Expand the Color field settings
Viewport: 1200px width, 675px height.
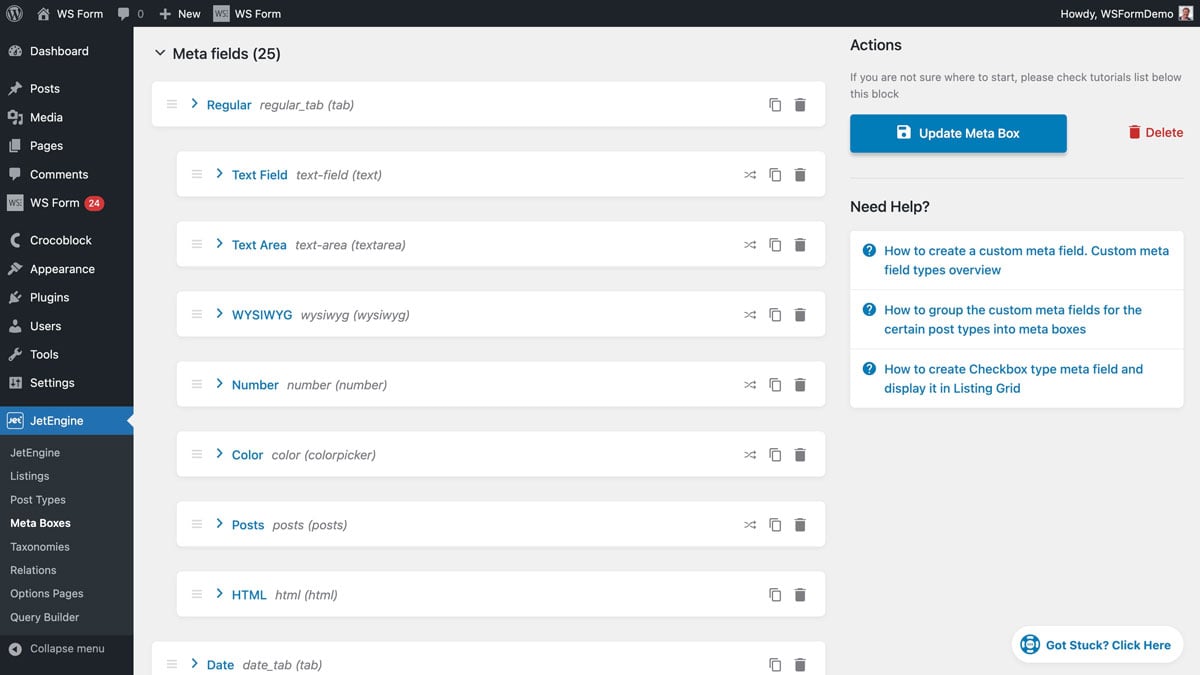tap(219, 454)
